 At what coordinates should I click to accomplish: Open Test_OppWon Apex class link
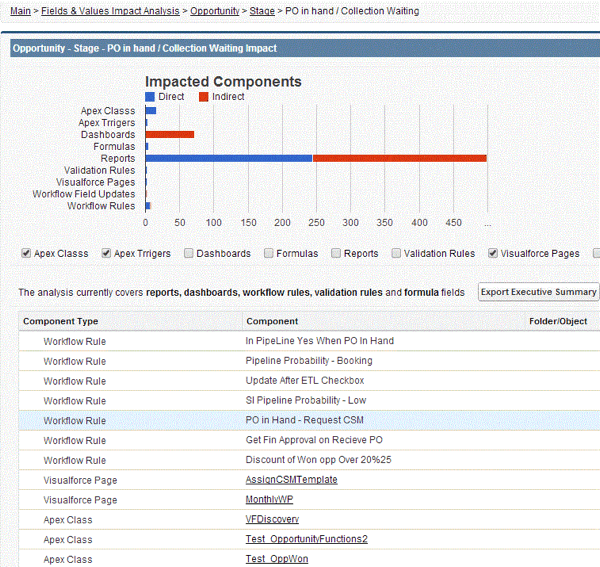tap(277, 559)
